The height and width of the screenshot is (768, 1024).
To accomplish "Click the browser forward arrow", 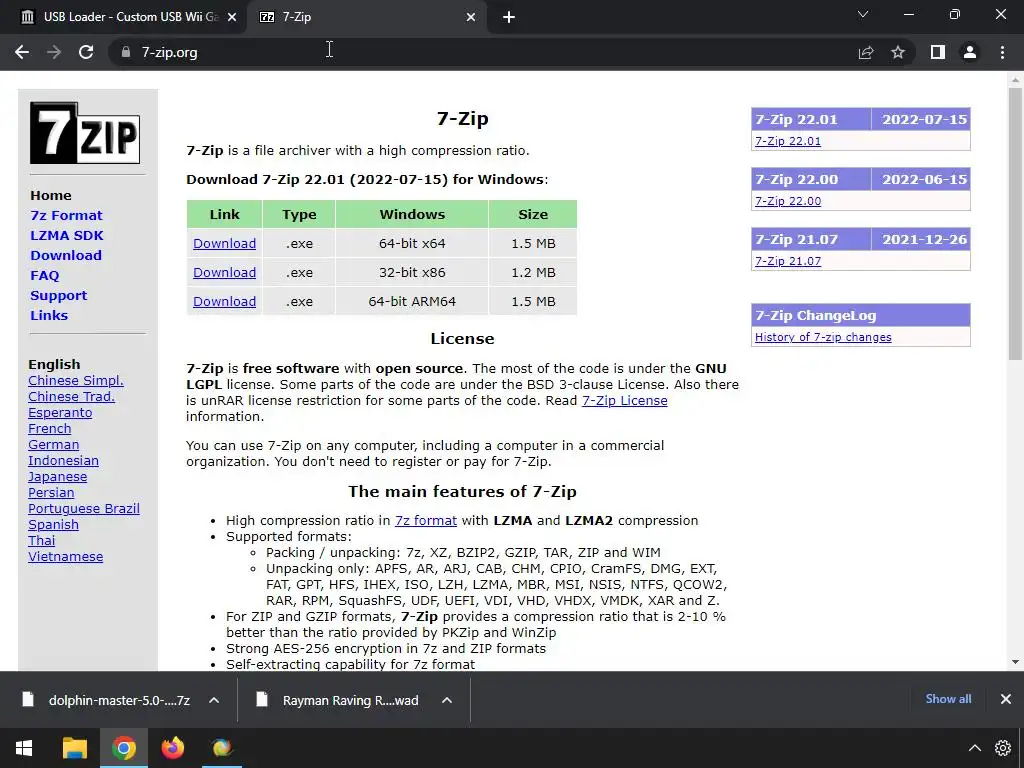I will coord(54,52).
